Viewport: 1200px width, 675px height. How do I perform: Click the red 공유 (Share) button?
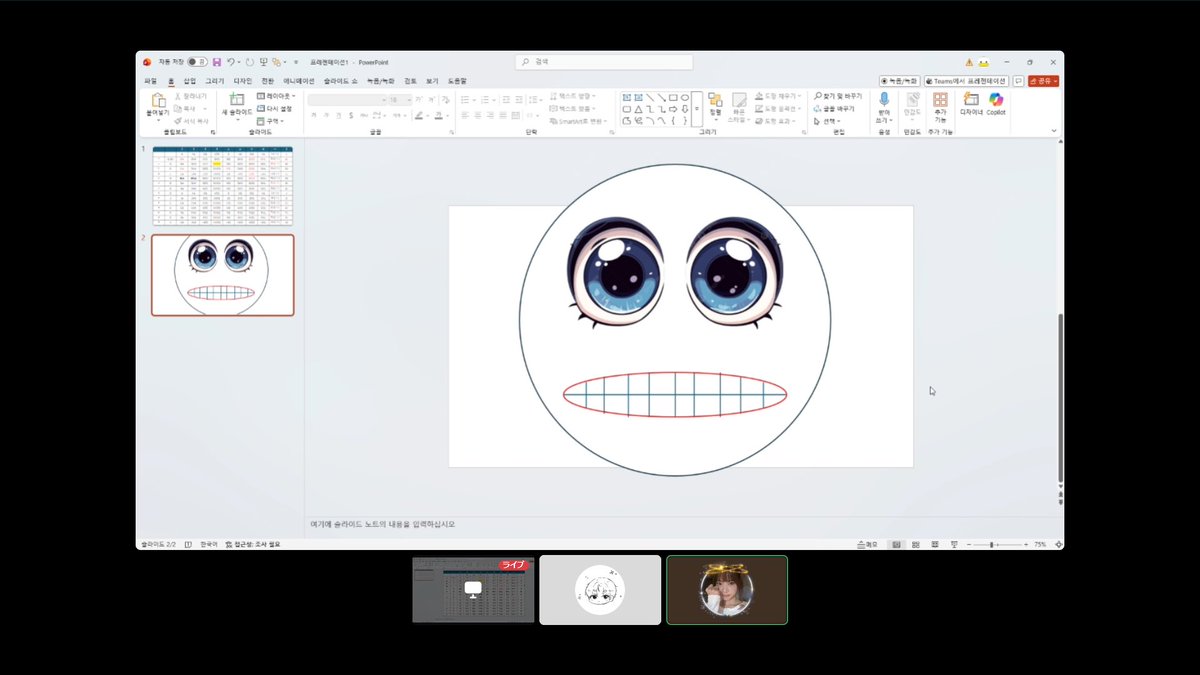tap(1043, 81)
